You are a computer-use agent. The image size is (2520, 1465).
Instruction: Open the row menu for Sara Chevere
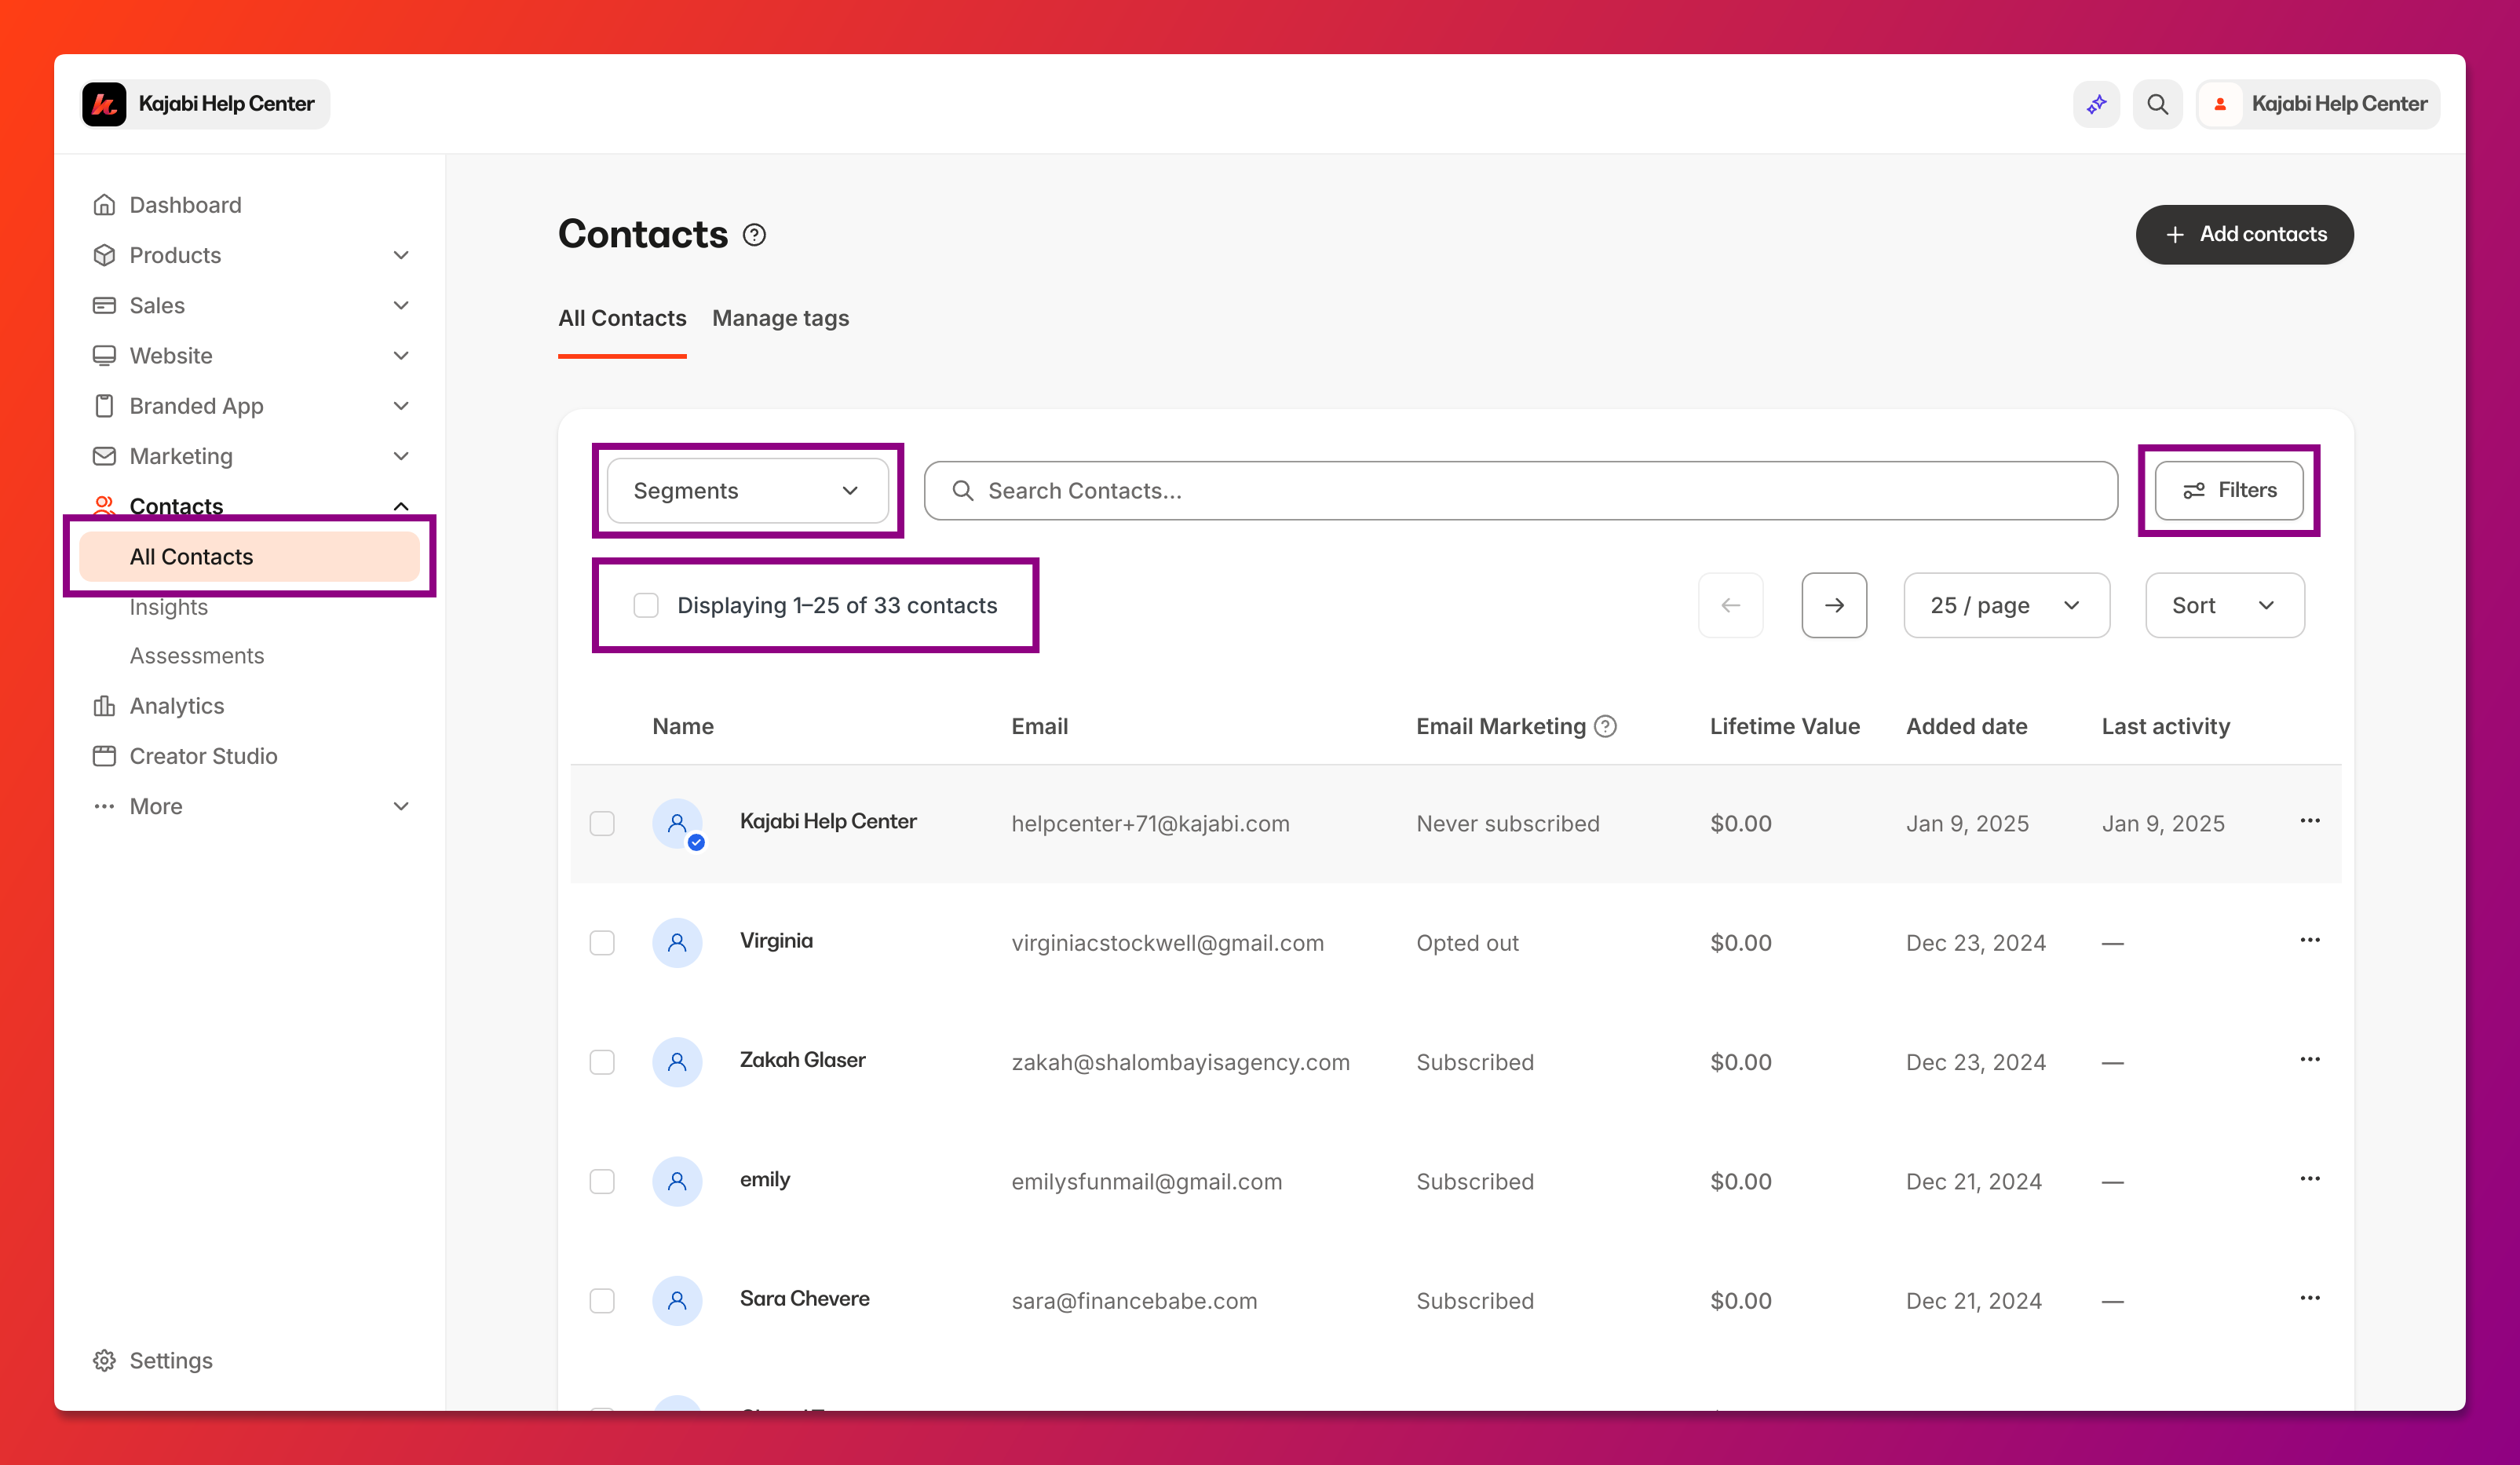[x=2310, y=1298]
